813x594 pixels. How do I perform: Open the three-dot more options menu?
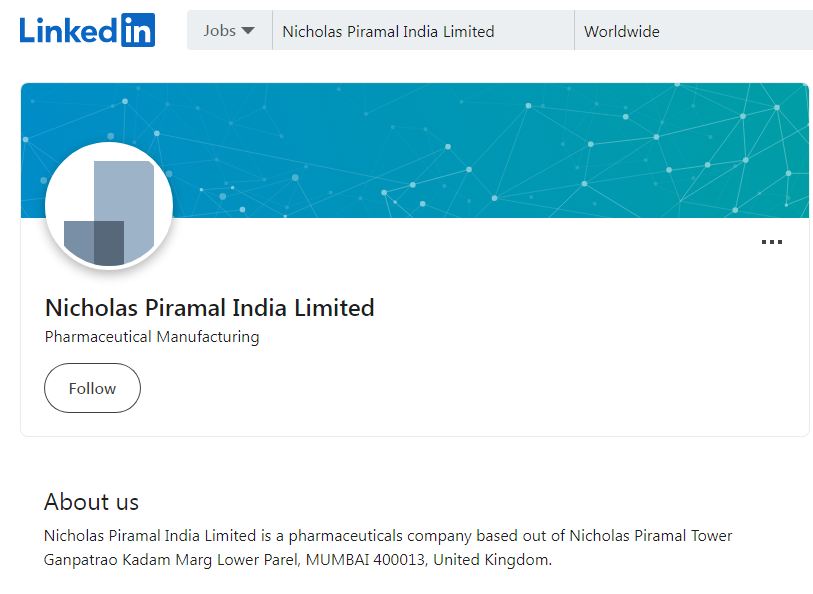771,242
